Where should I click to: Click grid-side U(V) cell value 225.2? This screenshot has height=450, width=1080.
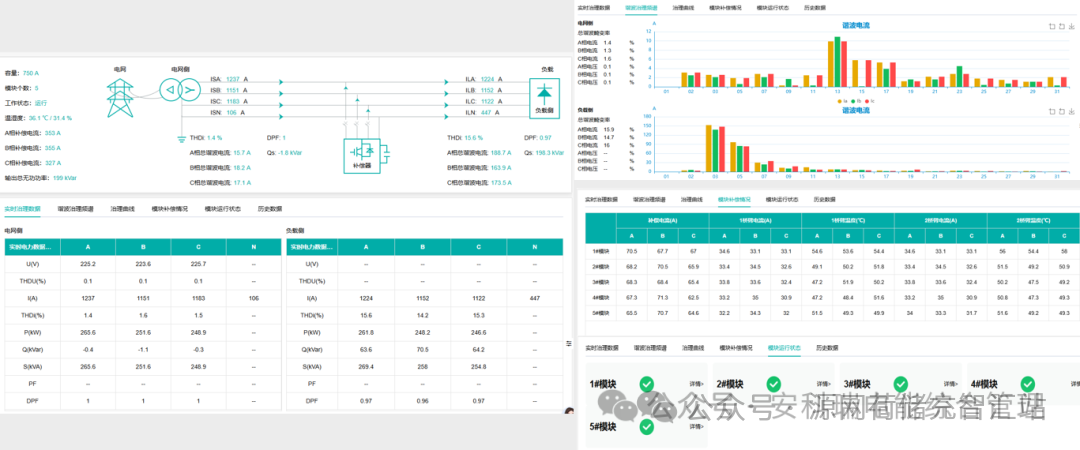coord(87,263)
